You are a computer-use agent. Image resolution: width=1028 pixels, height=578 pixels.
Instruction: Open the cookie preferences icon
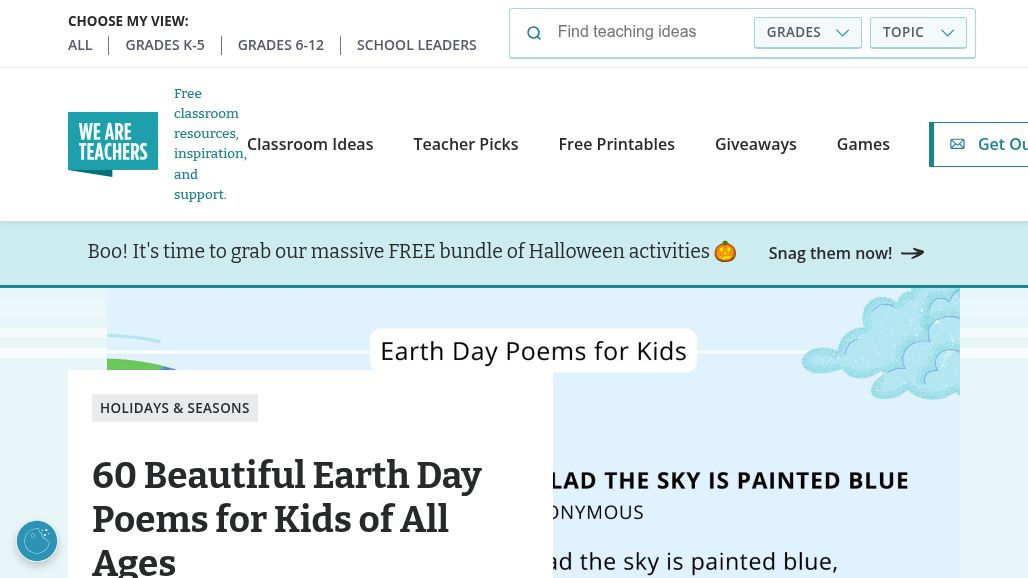click(x=37, y=541)
